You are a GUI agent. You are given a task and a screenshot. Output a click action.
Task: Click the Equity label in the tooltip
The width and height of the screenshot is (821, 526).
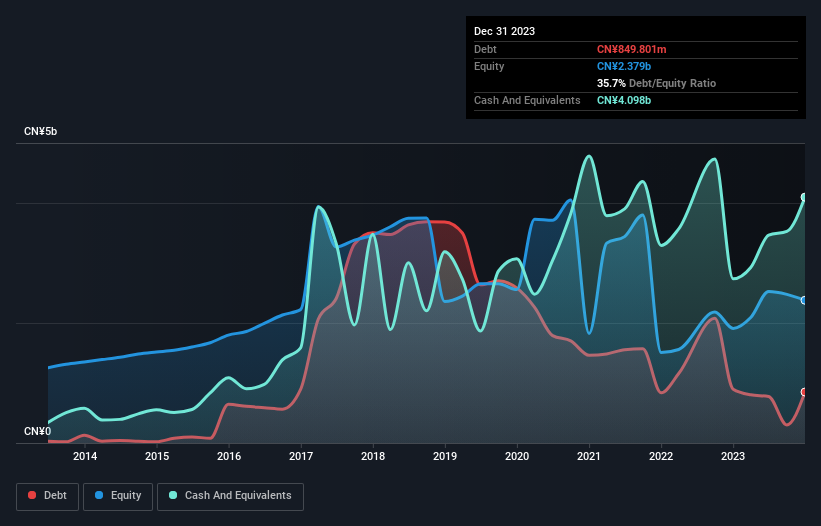(489, 66)
